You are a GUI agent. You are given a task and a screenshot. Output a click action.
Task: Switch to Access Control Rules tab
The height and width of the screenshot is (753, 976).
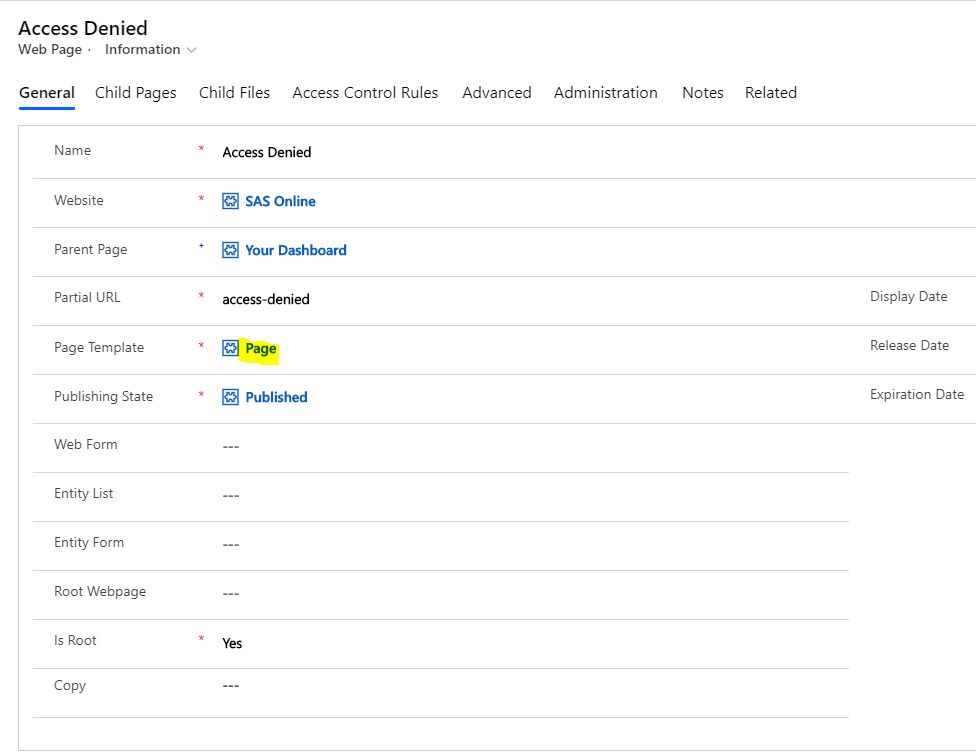365,93
